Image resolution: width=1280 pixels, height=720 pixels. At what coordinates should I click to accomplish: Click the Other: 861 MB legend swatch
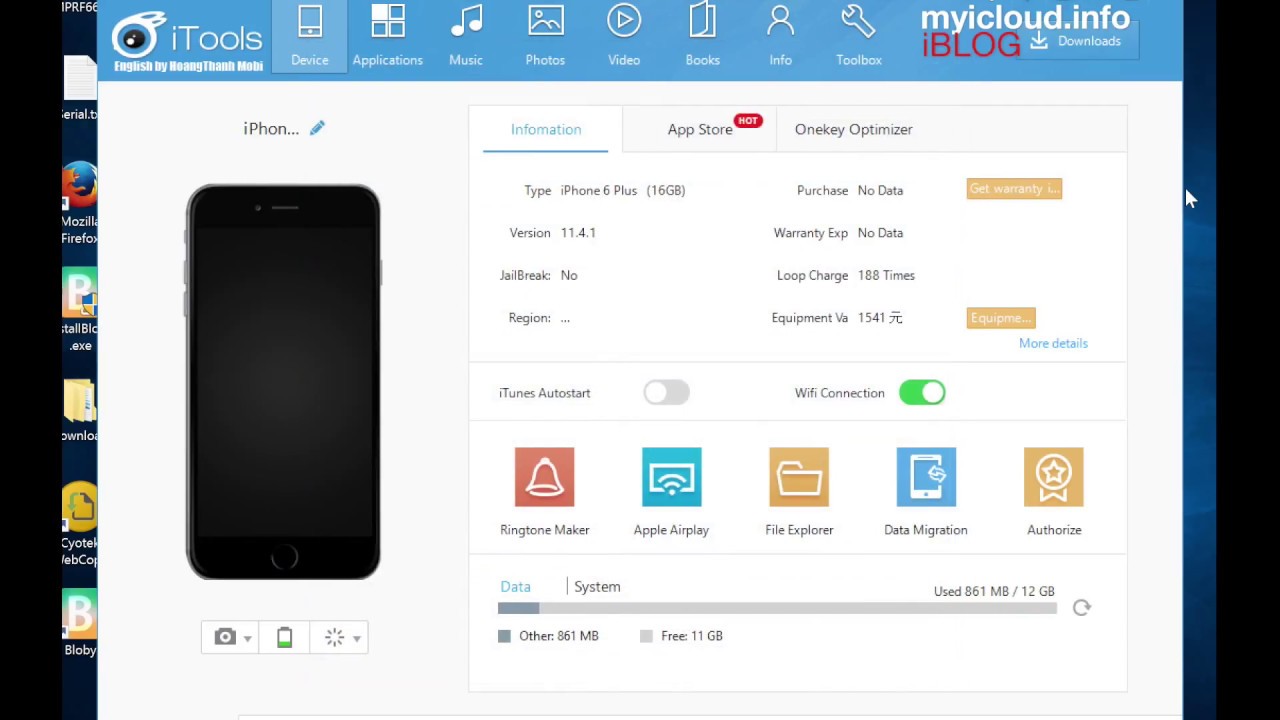504,636
